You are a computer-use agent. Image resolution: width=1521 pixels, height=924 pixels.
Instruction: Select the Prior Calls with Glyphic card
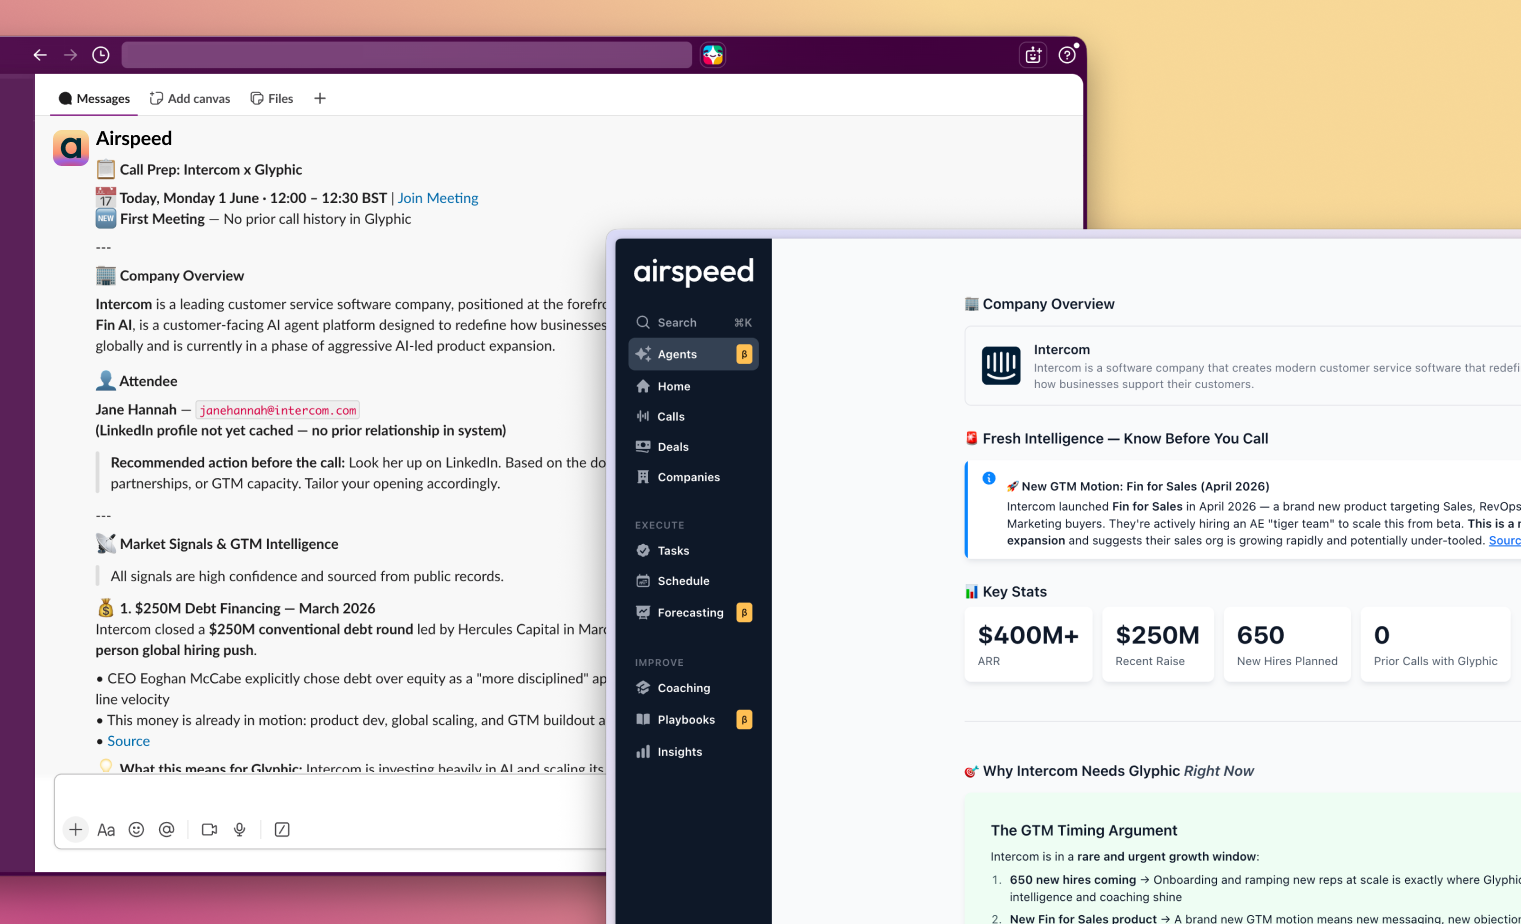point(1436,645)
